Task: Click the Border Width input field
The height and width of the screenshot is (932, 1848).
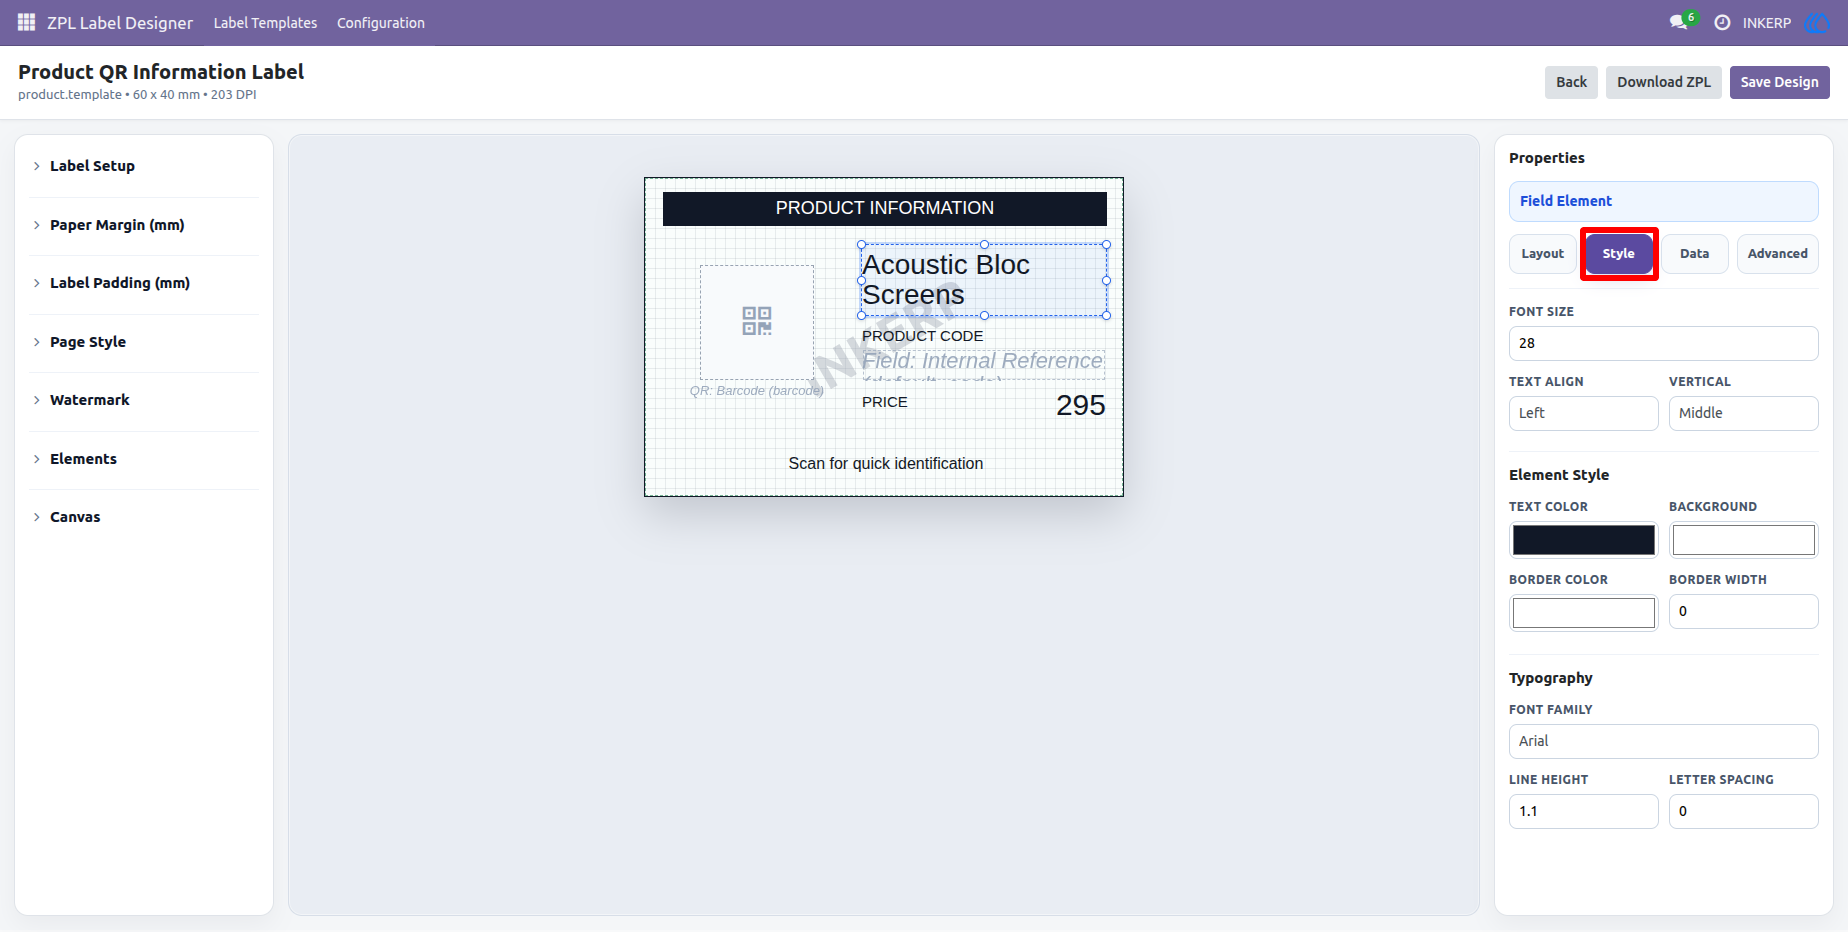Action: pos(1743,611)
